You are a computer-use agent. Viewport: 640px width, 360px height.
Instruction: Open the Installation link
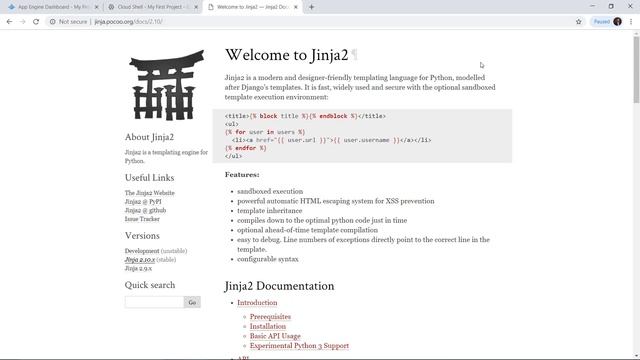[x=268, y=326]
